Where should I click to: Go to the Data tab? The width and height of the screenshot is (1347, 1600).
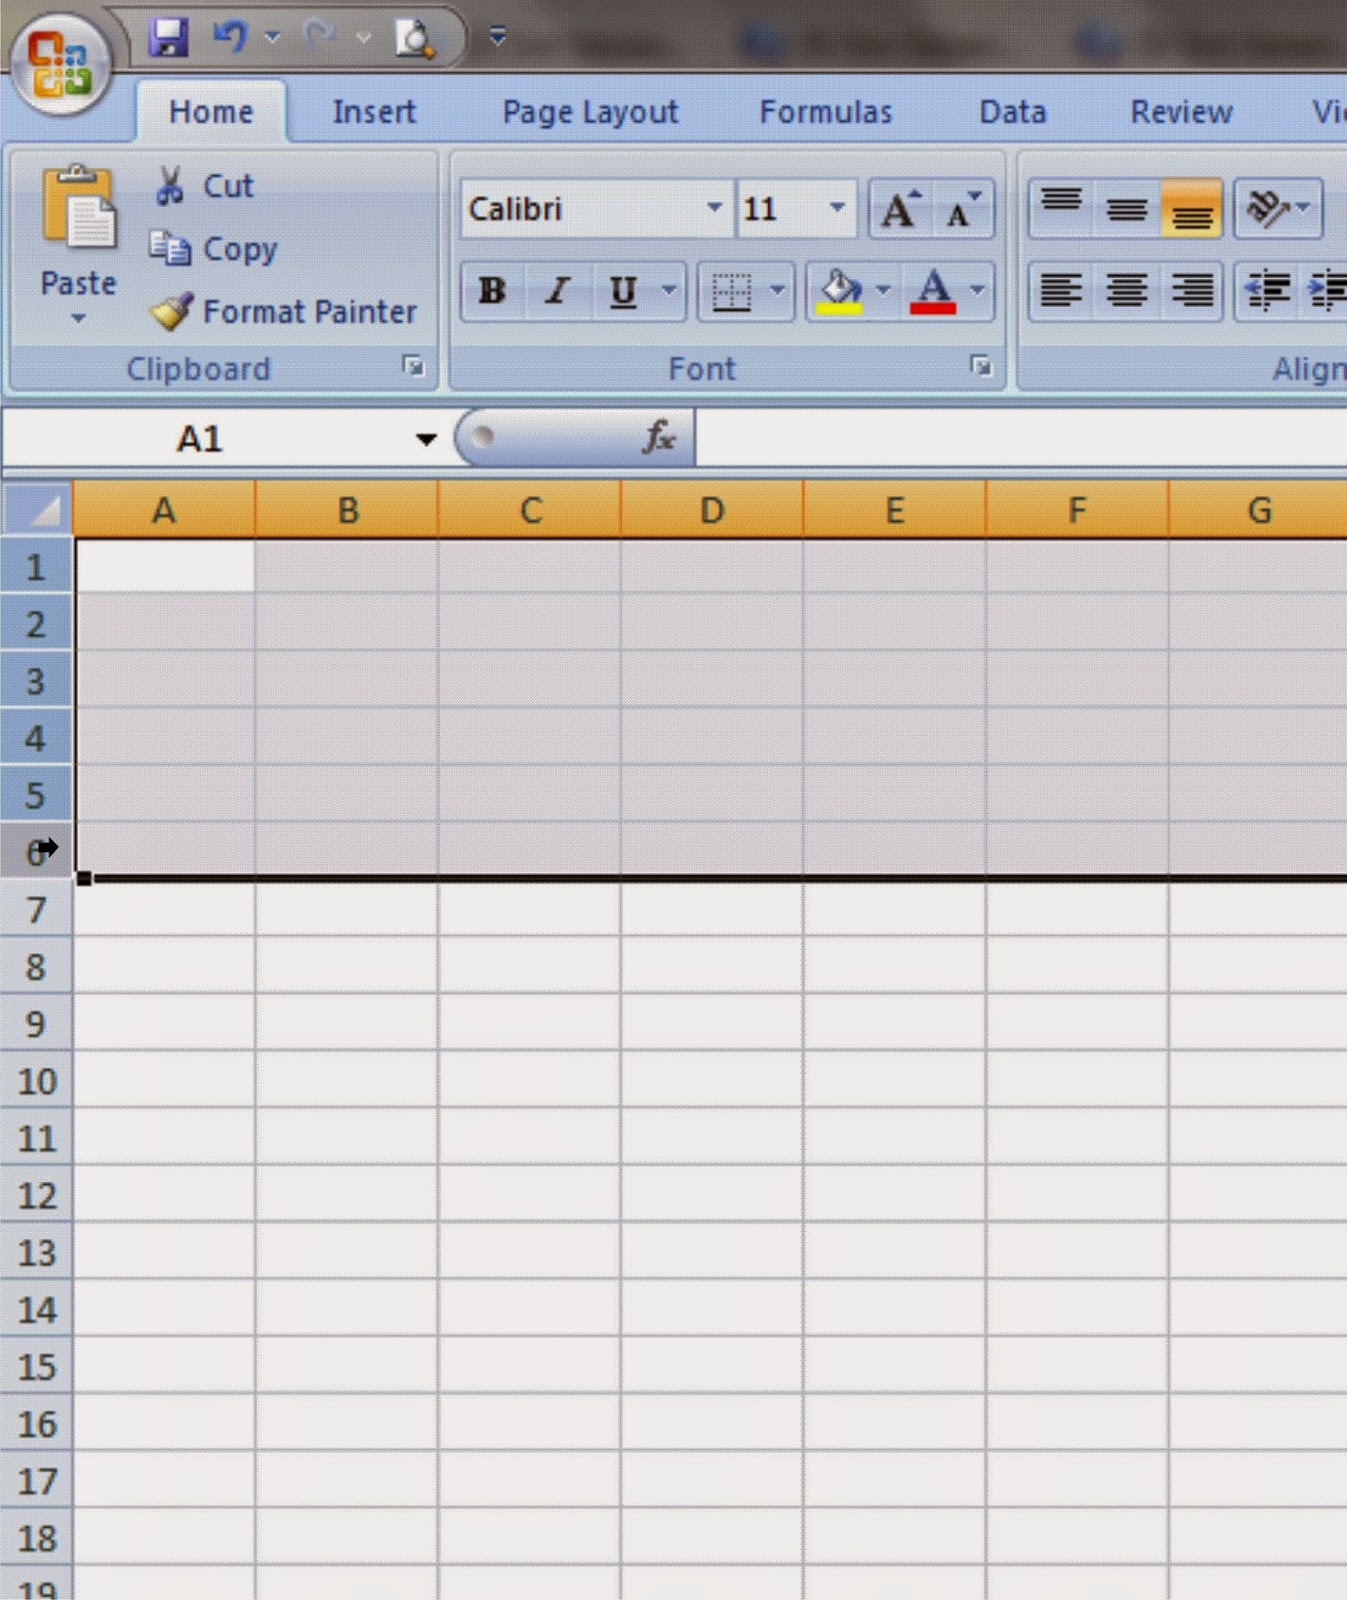[x=1012, y=112]
